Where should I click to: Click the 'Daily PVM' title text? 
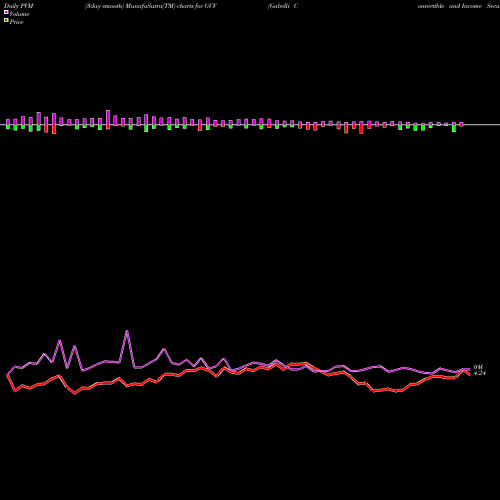pos(19,6)
